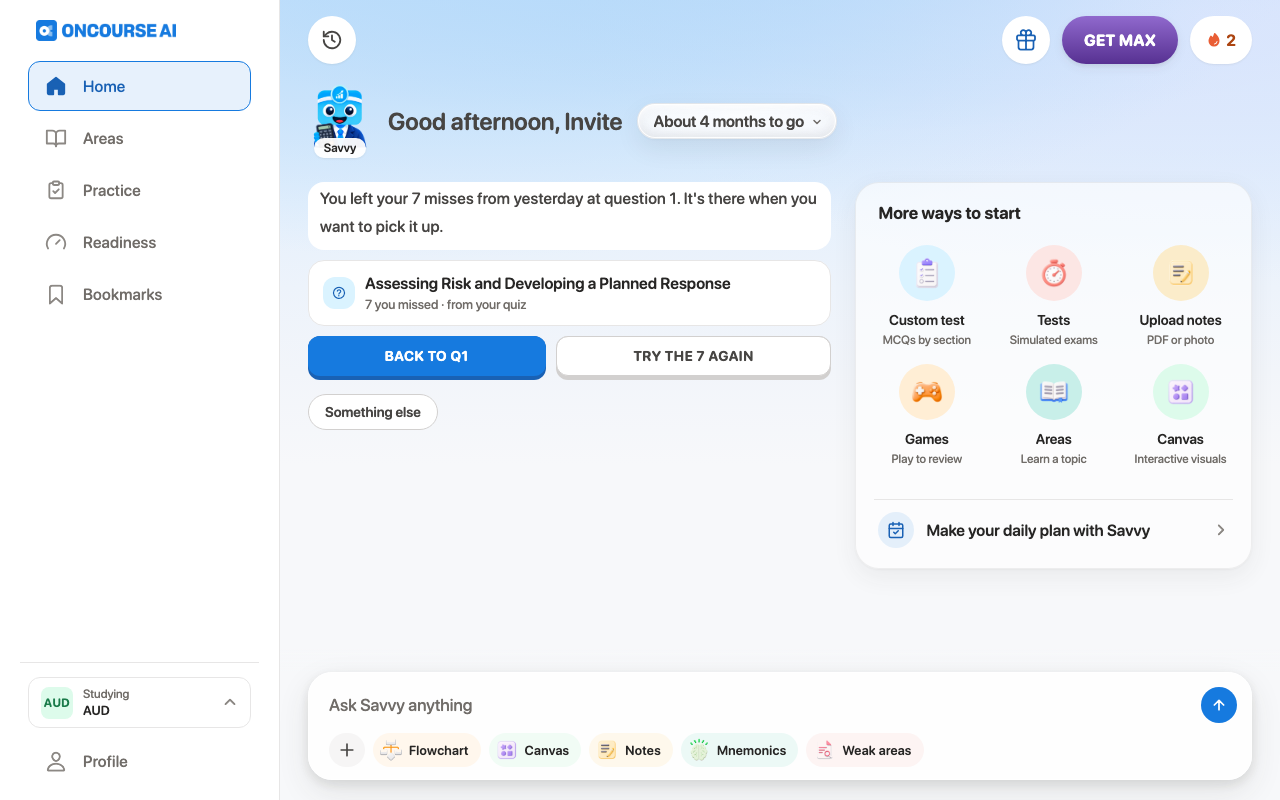Open Custom test MCQs by section
The height and width of the screenshot is (800, 1280).
(927, 297)
